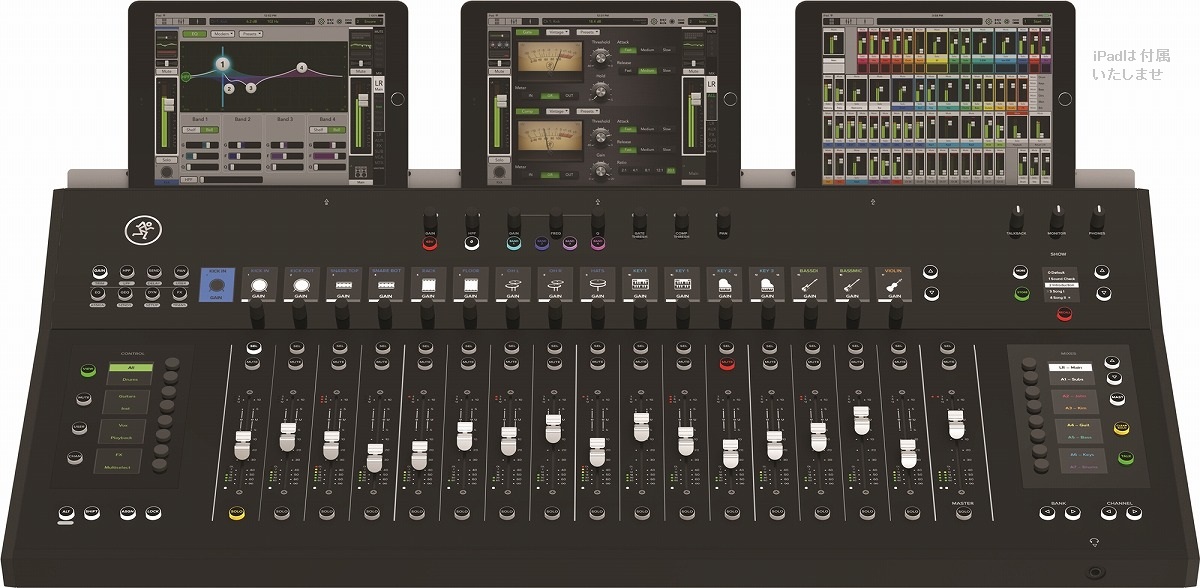Adjust the PHONES level knob
The width and height of the screenshot is (1200, 588).
(x=1097, y=218)
